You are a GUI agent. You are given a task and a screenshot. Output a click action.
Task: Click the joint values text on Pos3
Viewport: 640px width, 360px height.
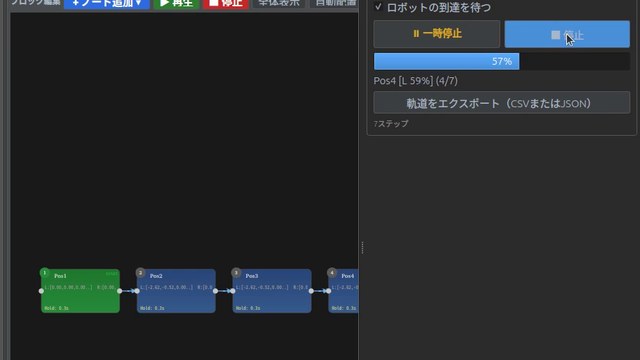tap(272, 287)
